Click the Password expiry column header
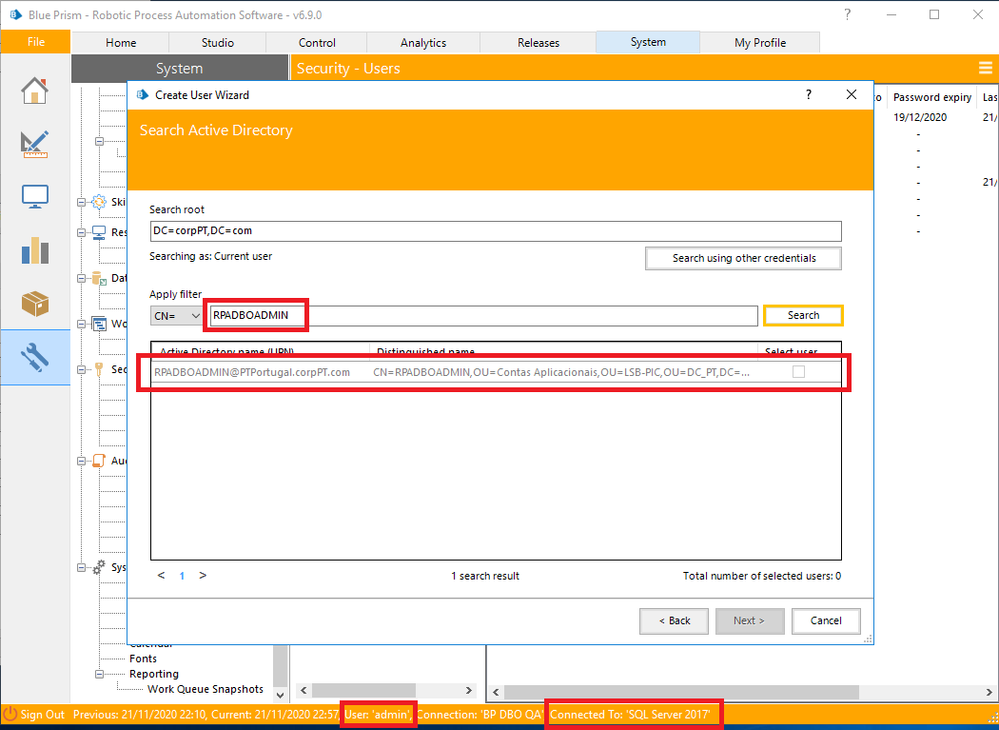Viewport: 999px width, 730px height. (x=932, y=97)
